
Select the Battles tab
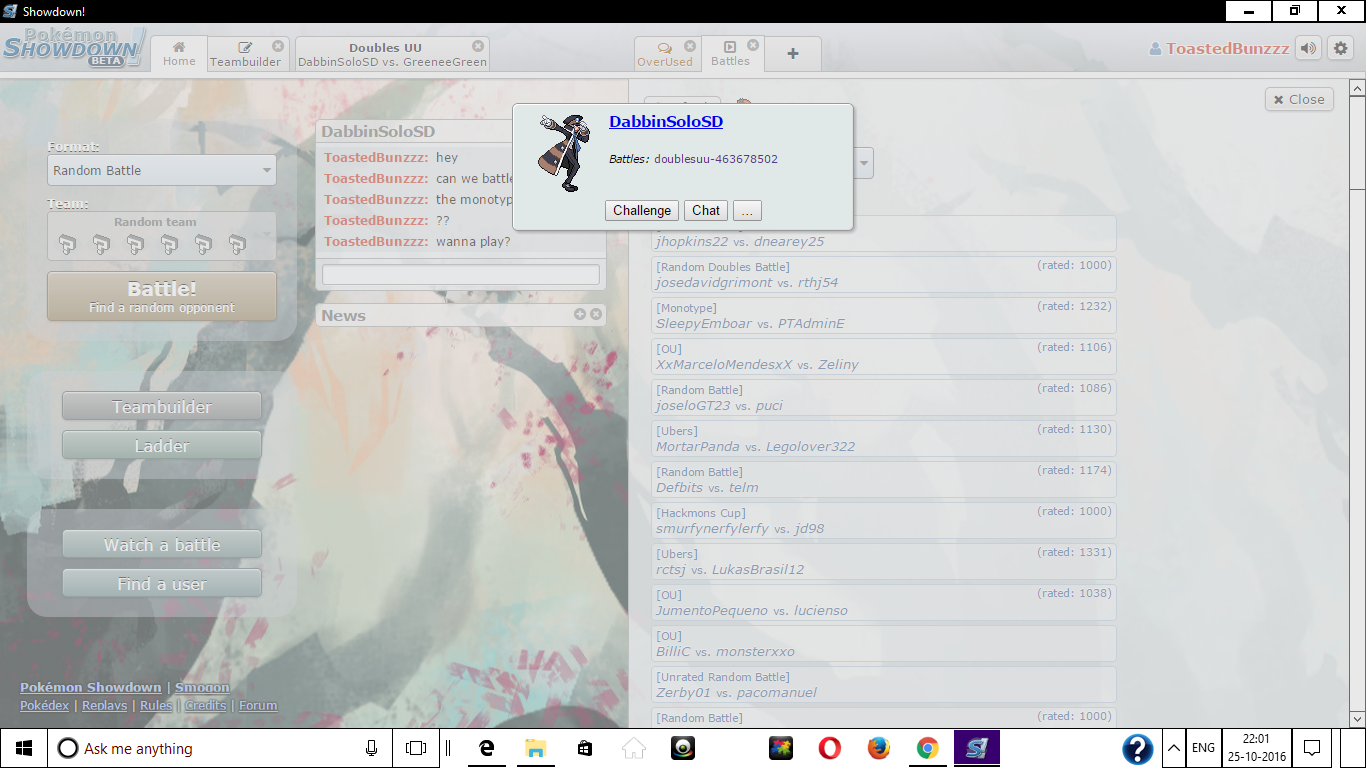click(x=731, y=54)
